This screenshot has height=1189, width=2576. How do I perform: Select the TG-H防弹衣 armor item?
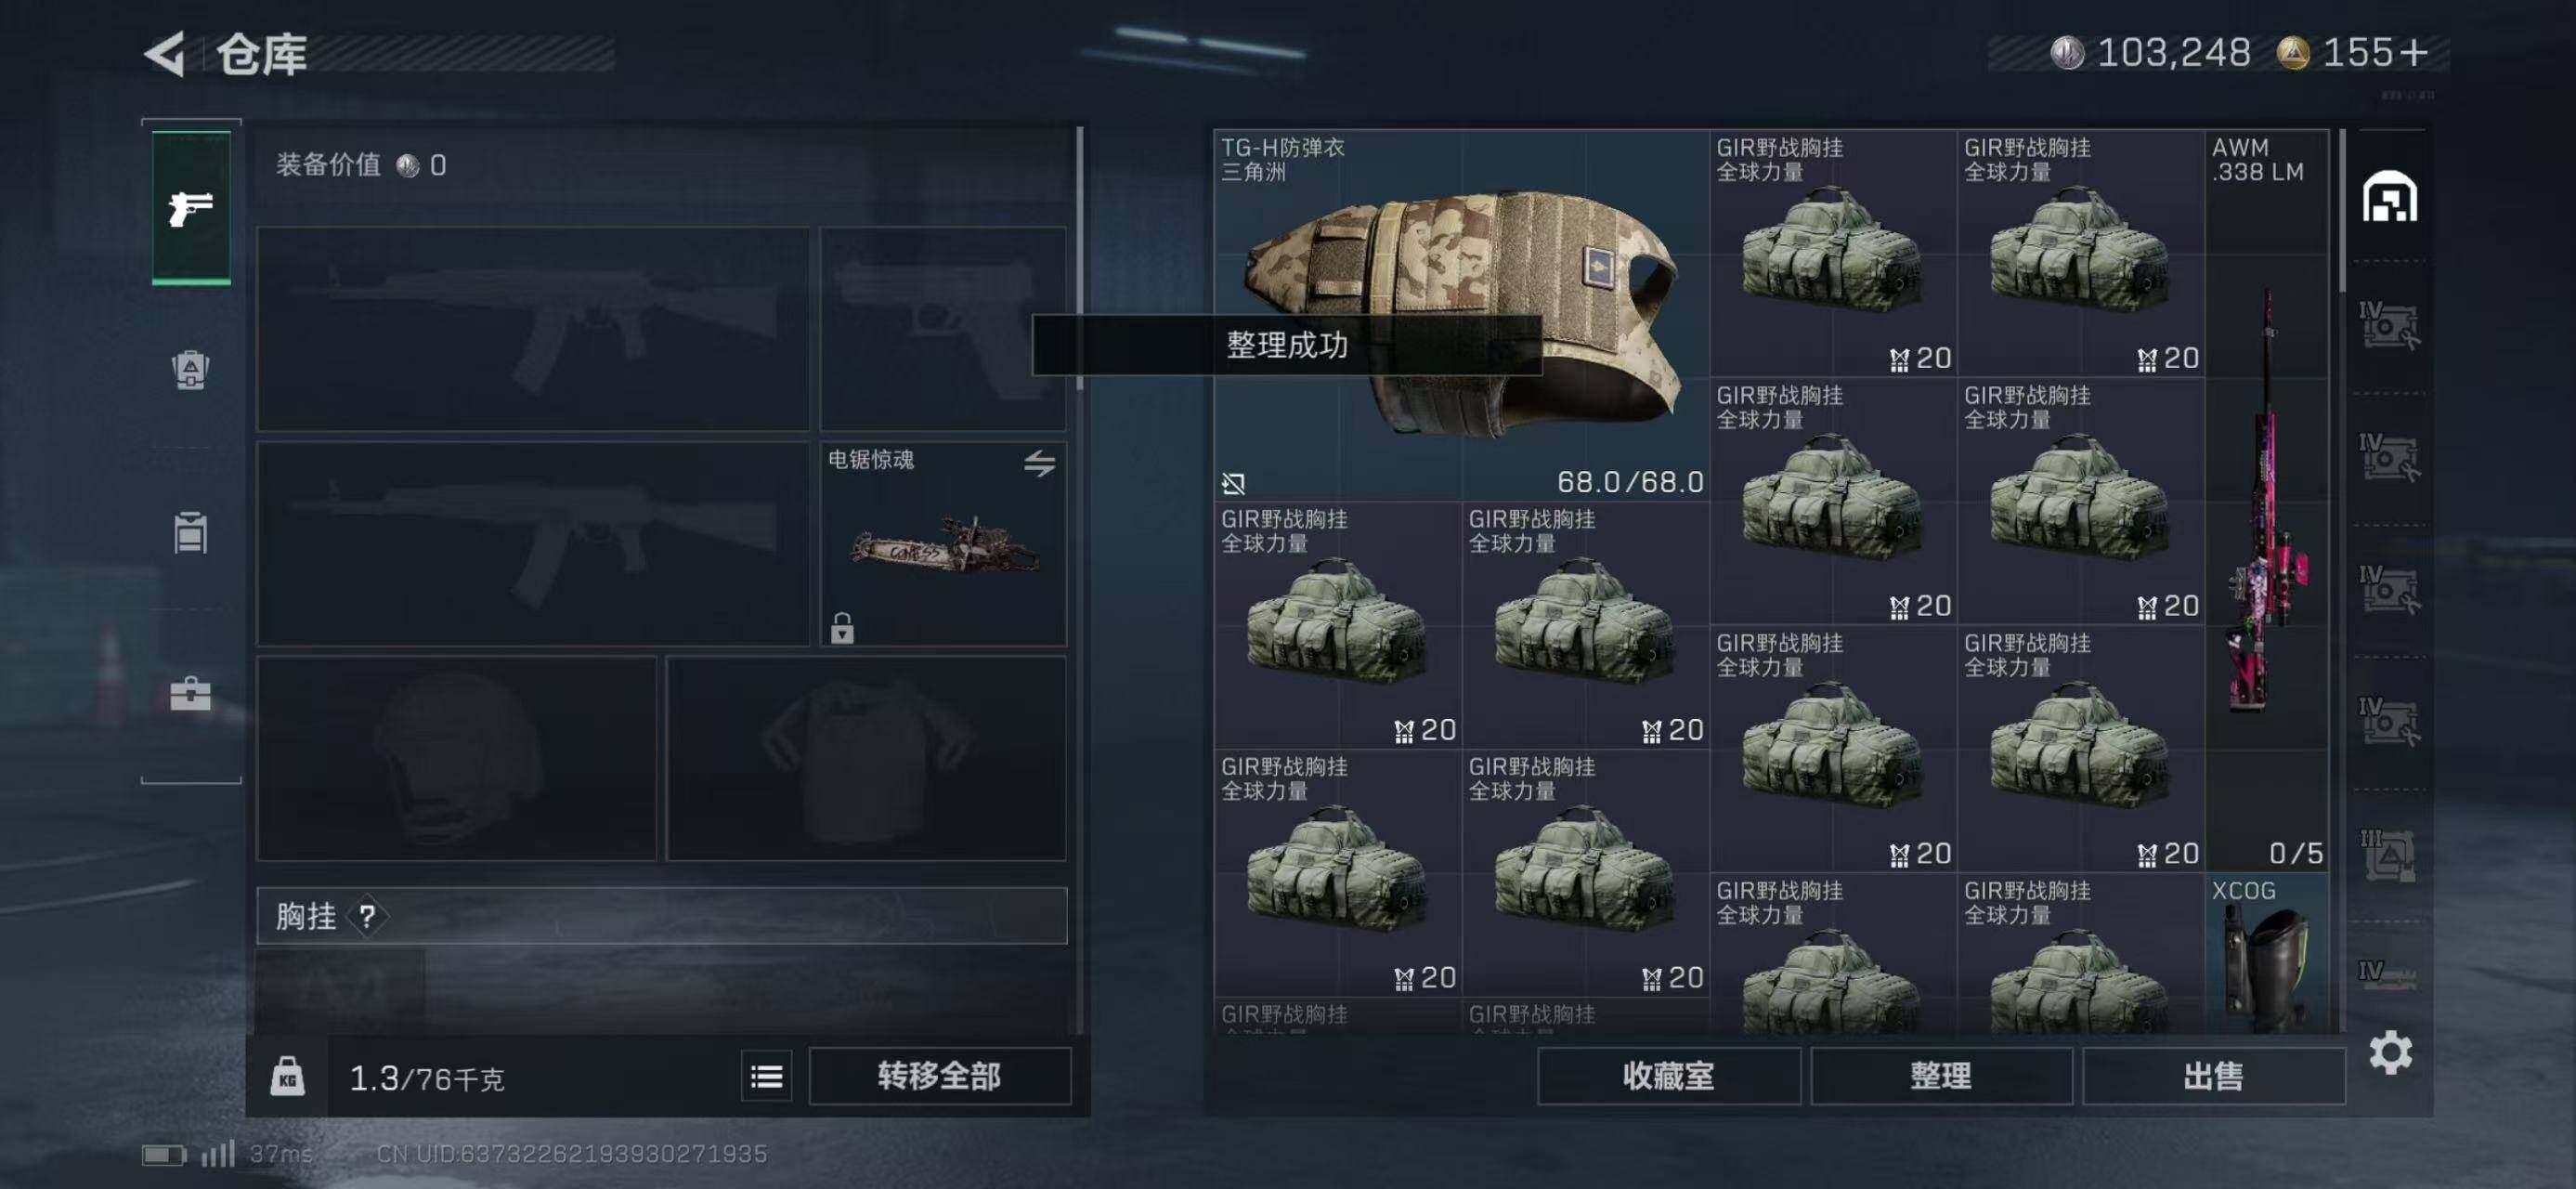coord(1461,315)
